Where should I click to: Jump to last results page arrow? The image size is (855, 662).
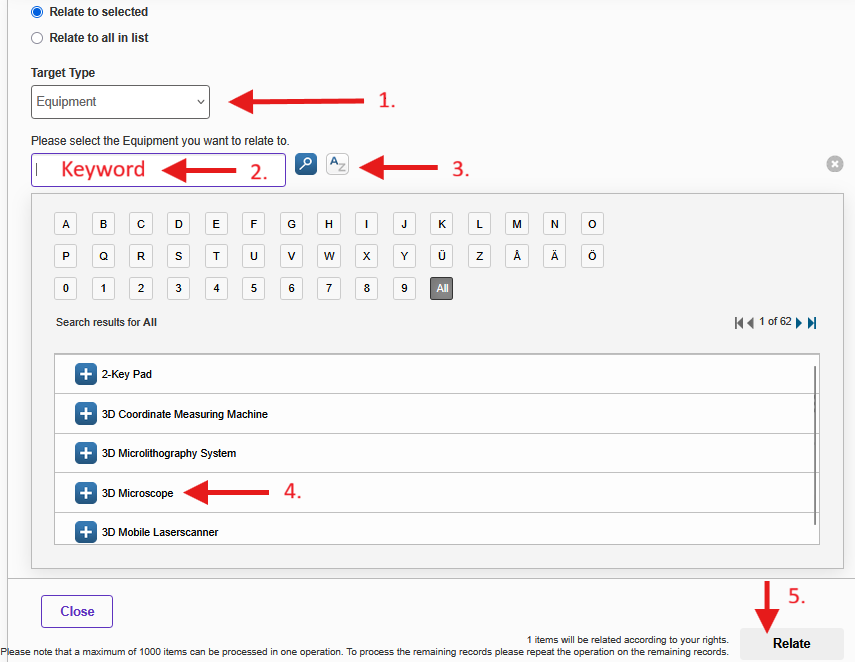pyautogui.click(x=812, y=323)
